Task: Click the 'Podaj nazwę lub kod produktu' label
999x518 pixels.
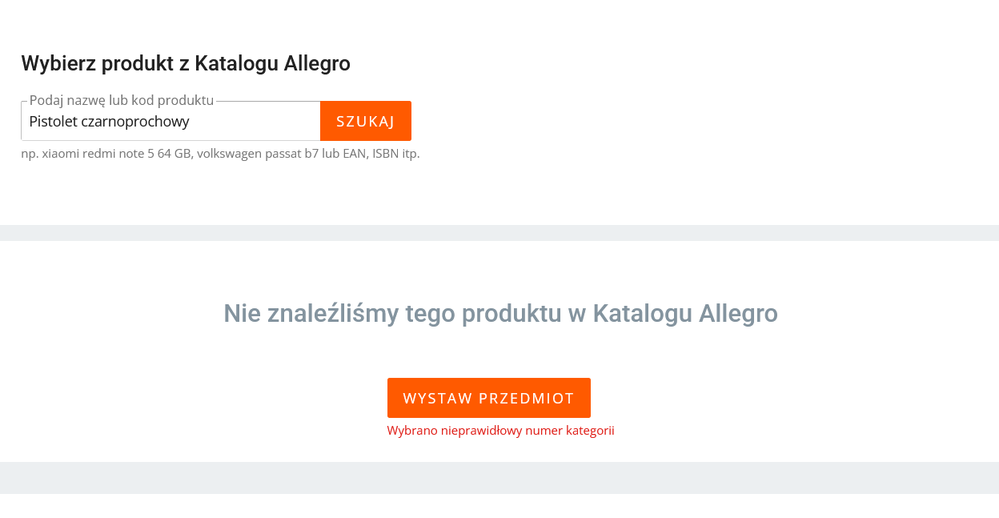Action: click(121, 100)
